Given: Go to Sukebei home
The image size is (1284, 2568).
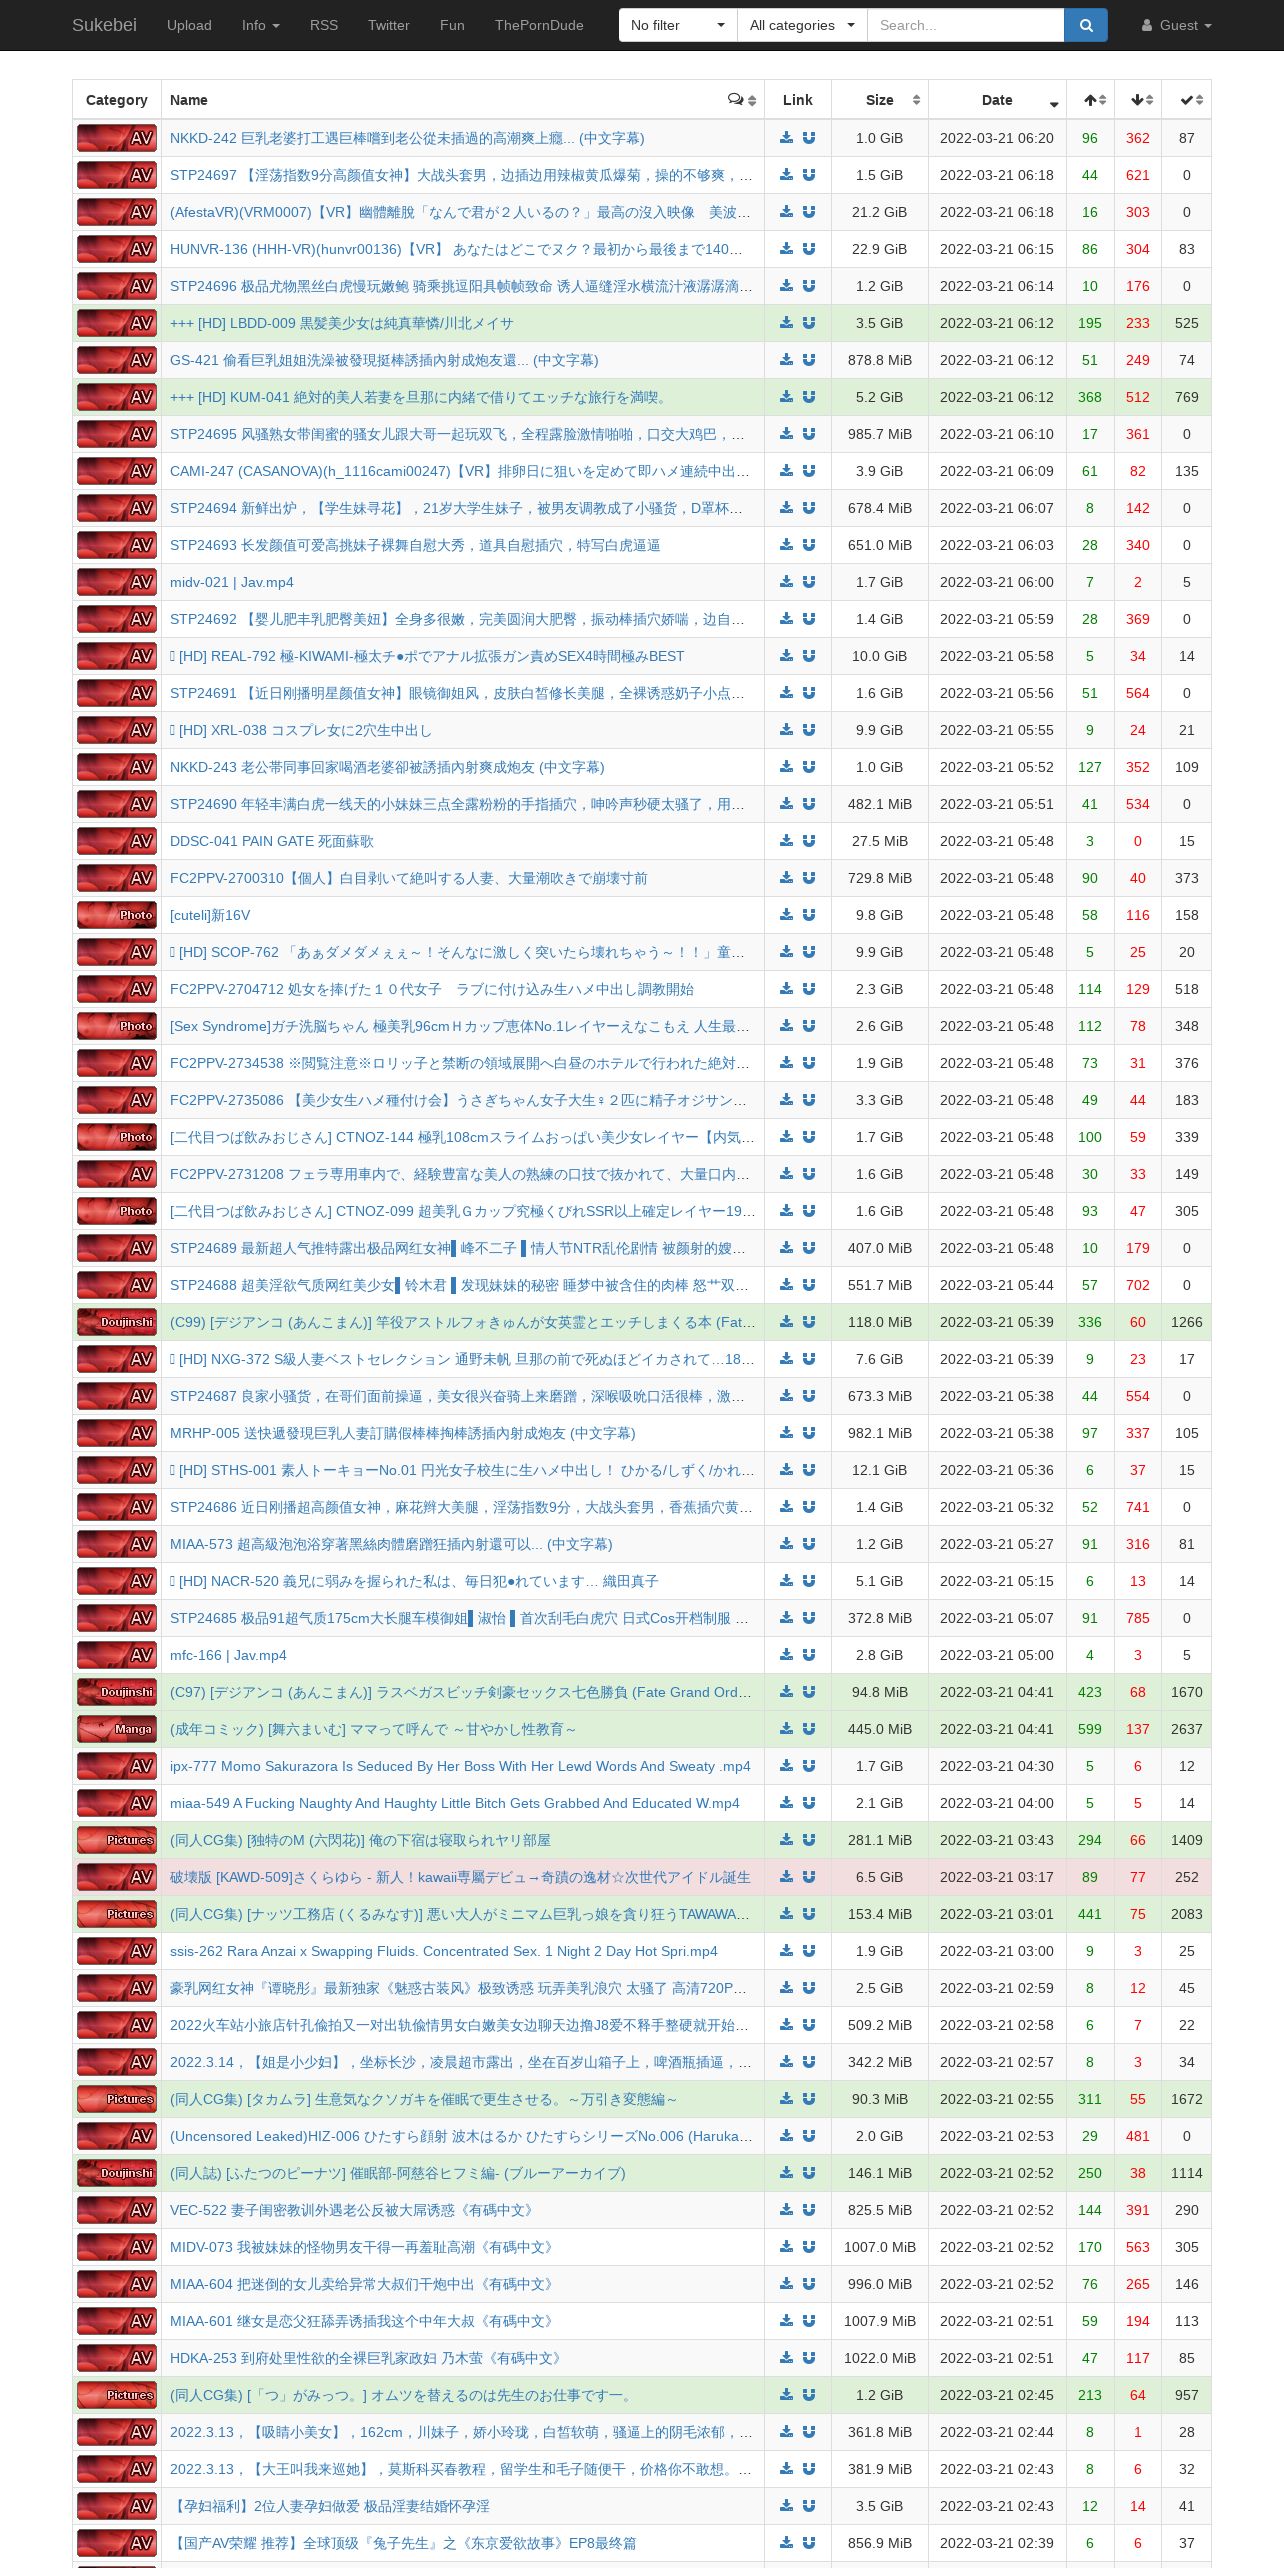Looking at the screenshot, I should pos(104,25).
